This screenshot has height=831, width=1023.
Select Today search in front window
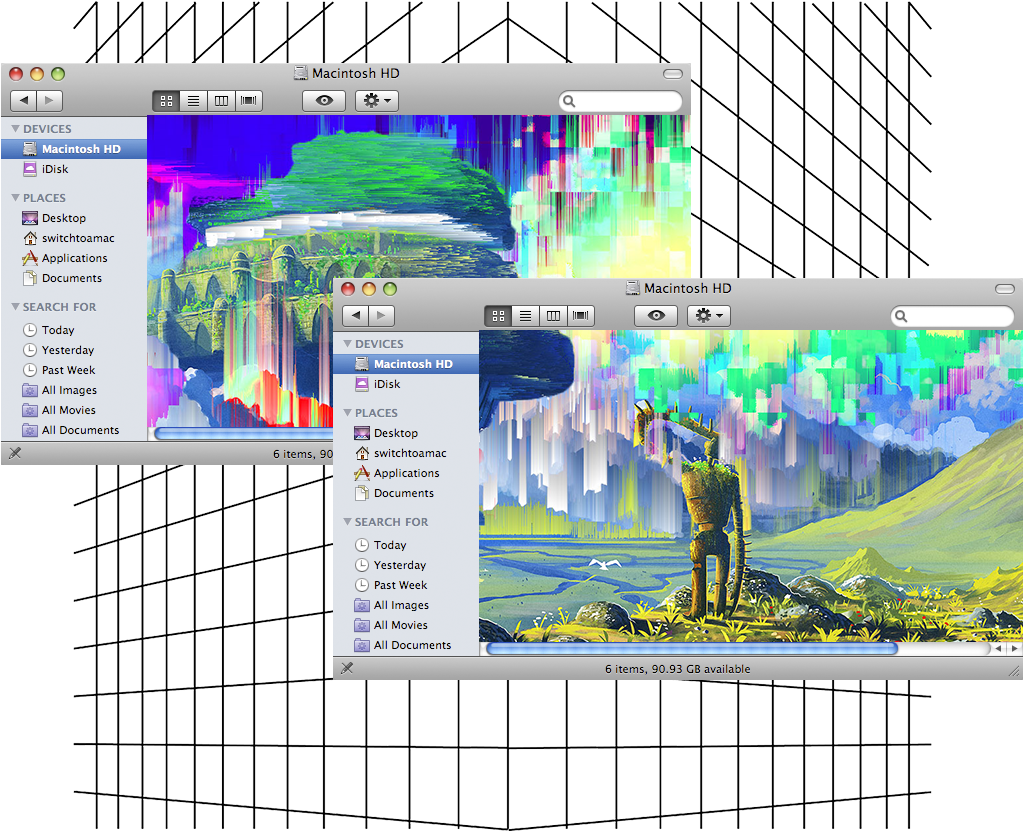[390, 545]
